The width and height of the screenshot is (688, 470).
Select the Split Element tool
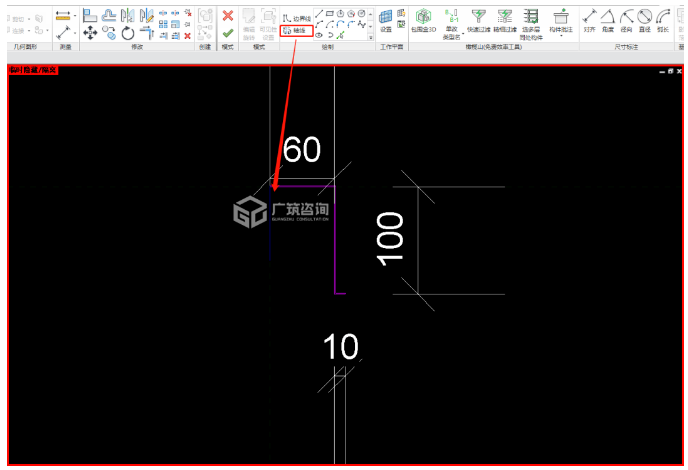click(x=163, y=13)
